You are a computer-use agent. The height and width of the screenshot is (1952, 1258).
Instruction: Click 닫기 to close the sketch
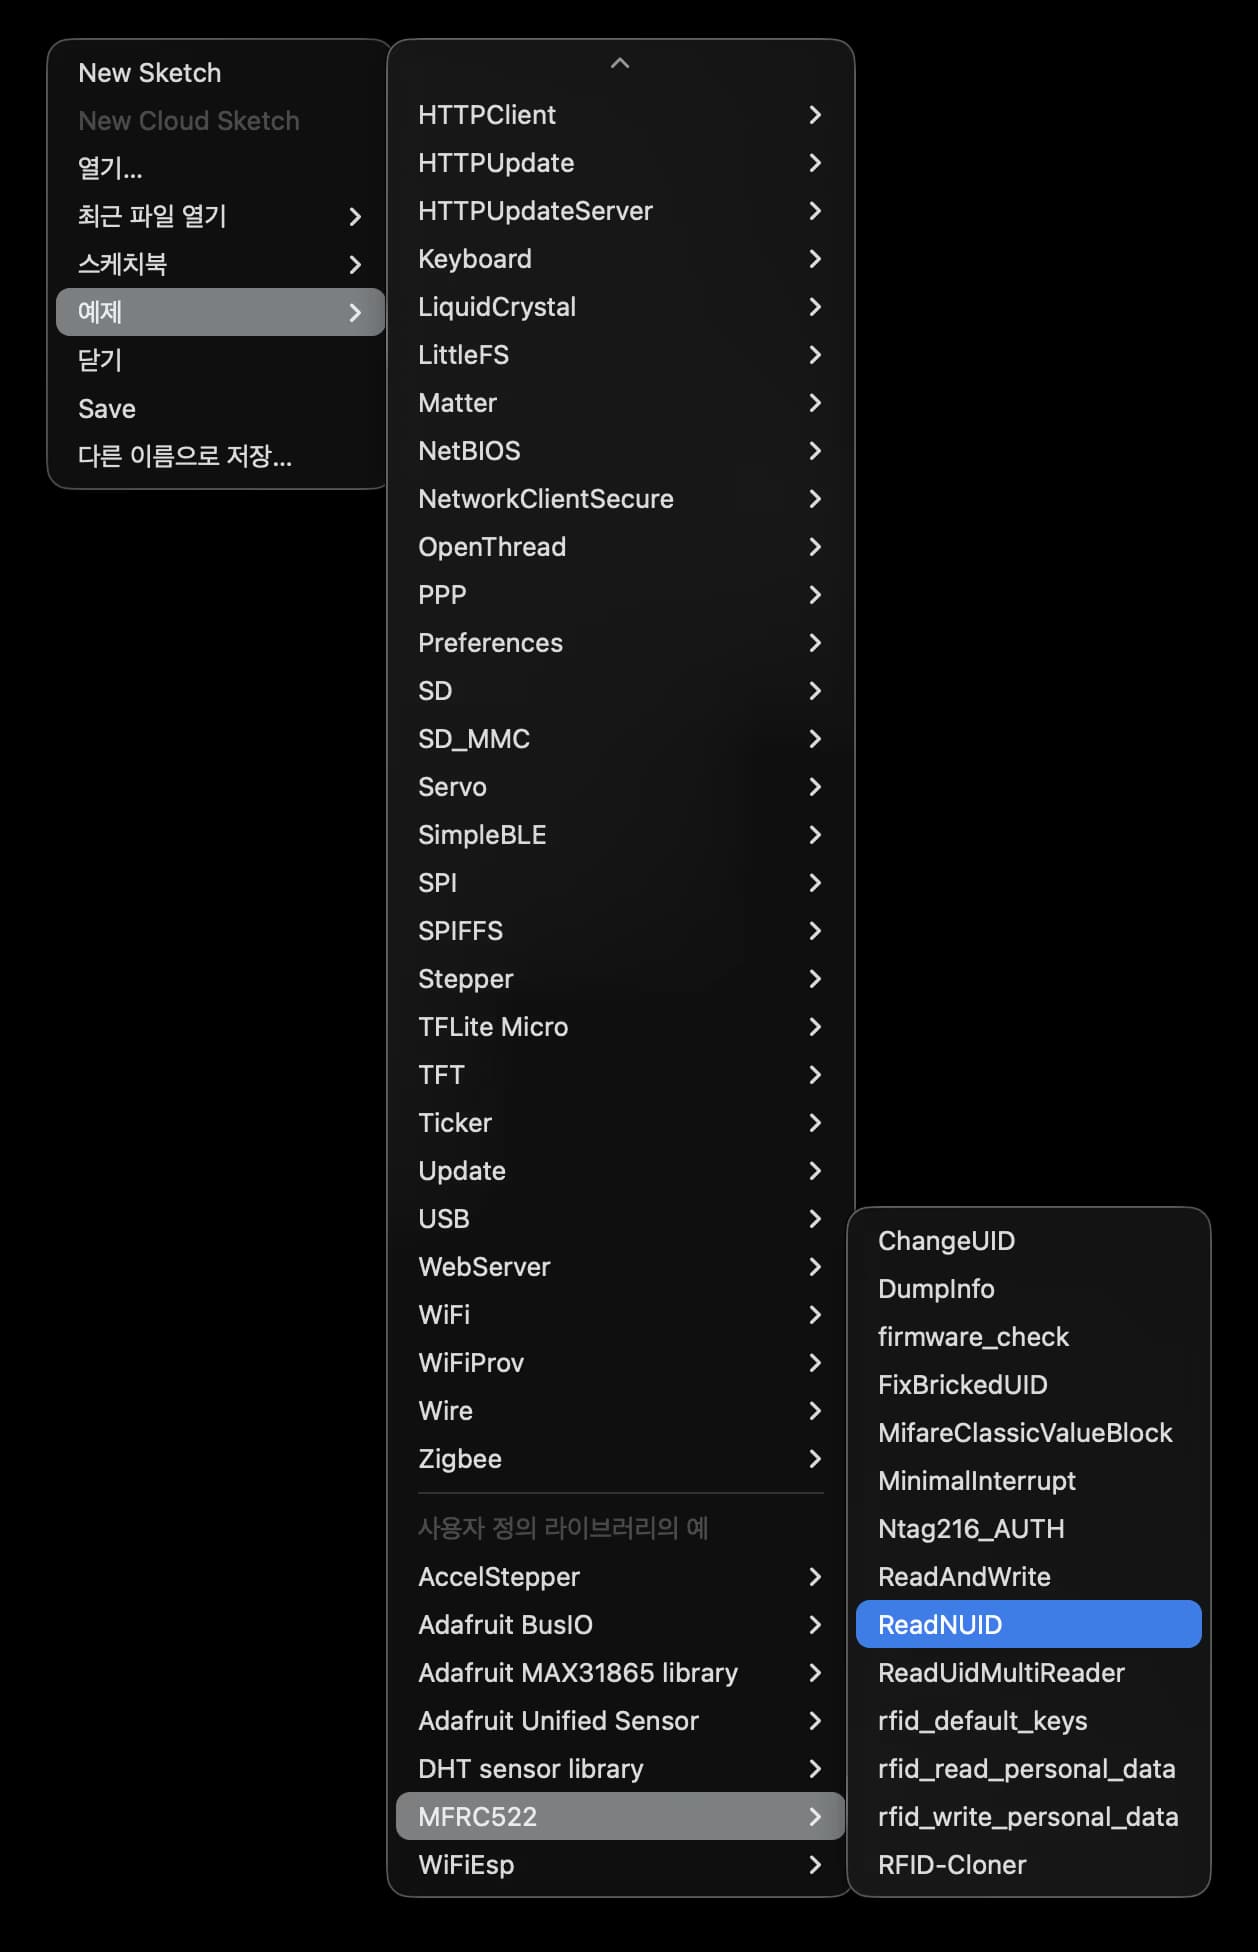click(x=100, y=360)
